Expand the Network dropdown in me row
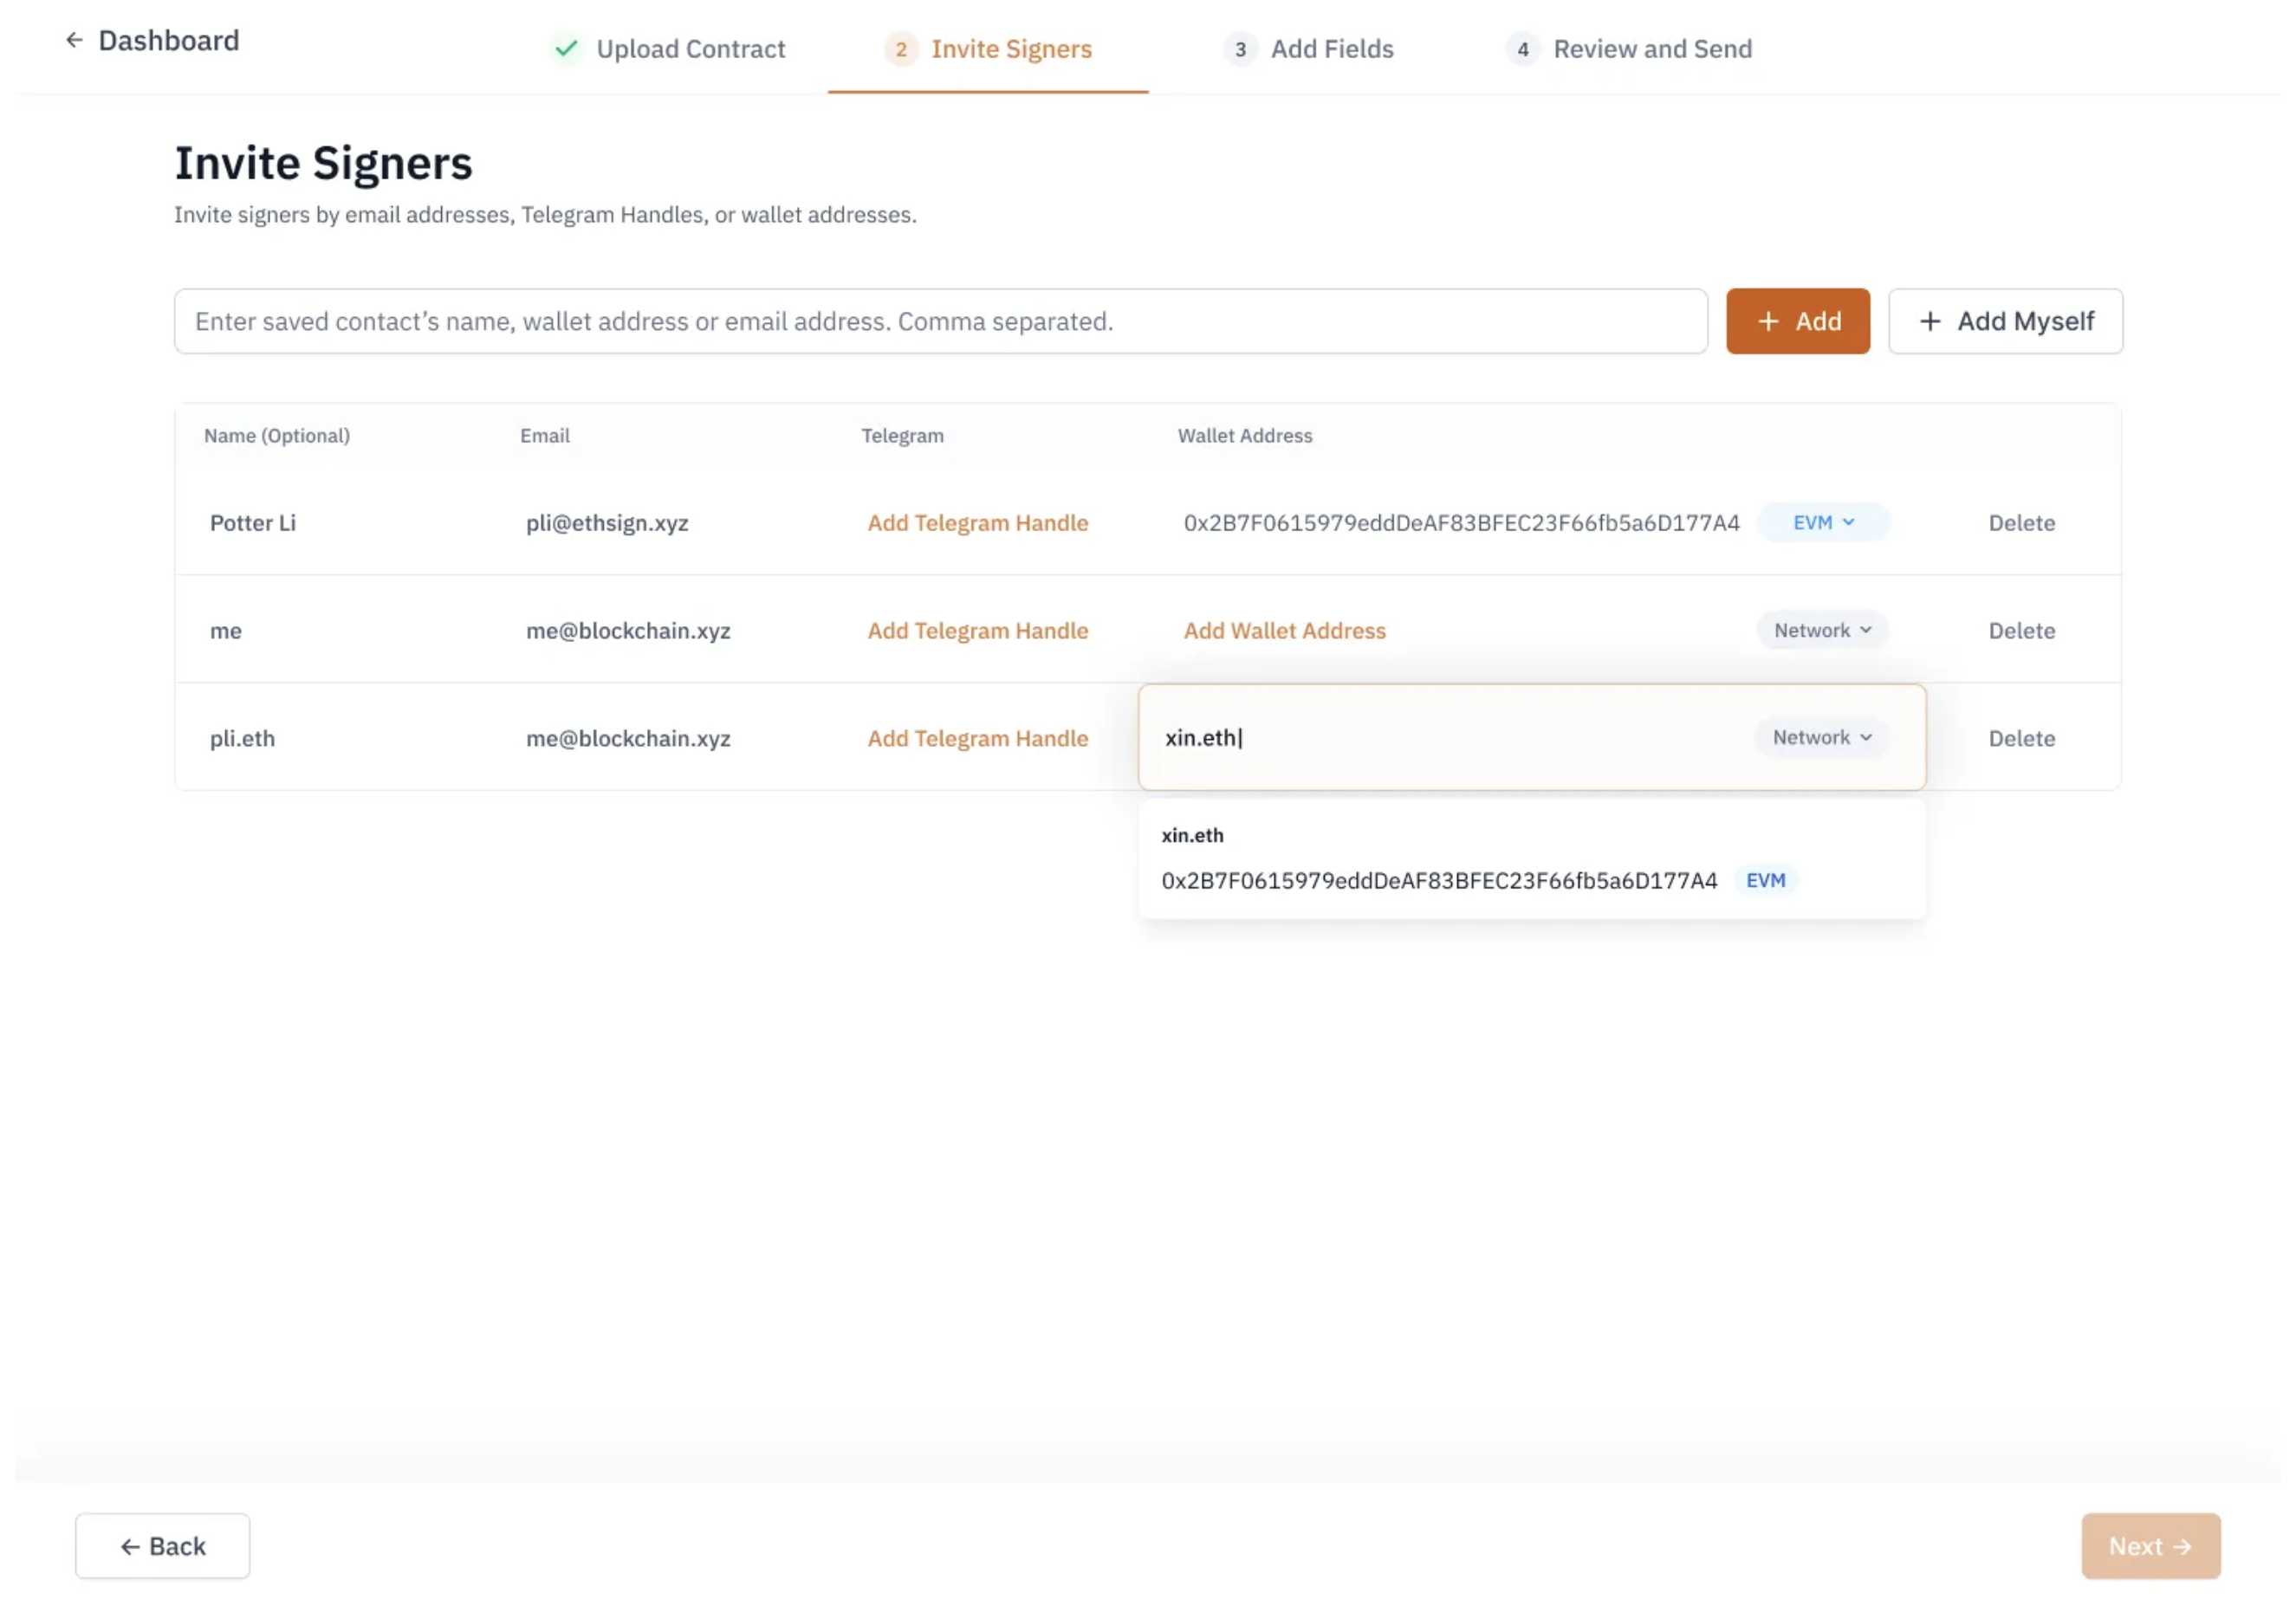Viewport: 2296px width, 1606px height. (1821, 630)
